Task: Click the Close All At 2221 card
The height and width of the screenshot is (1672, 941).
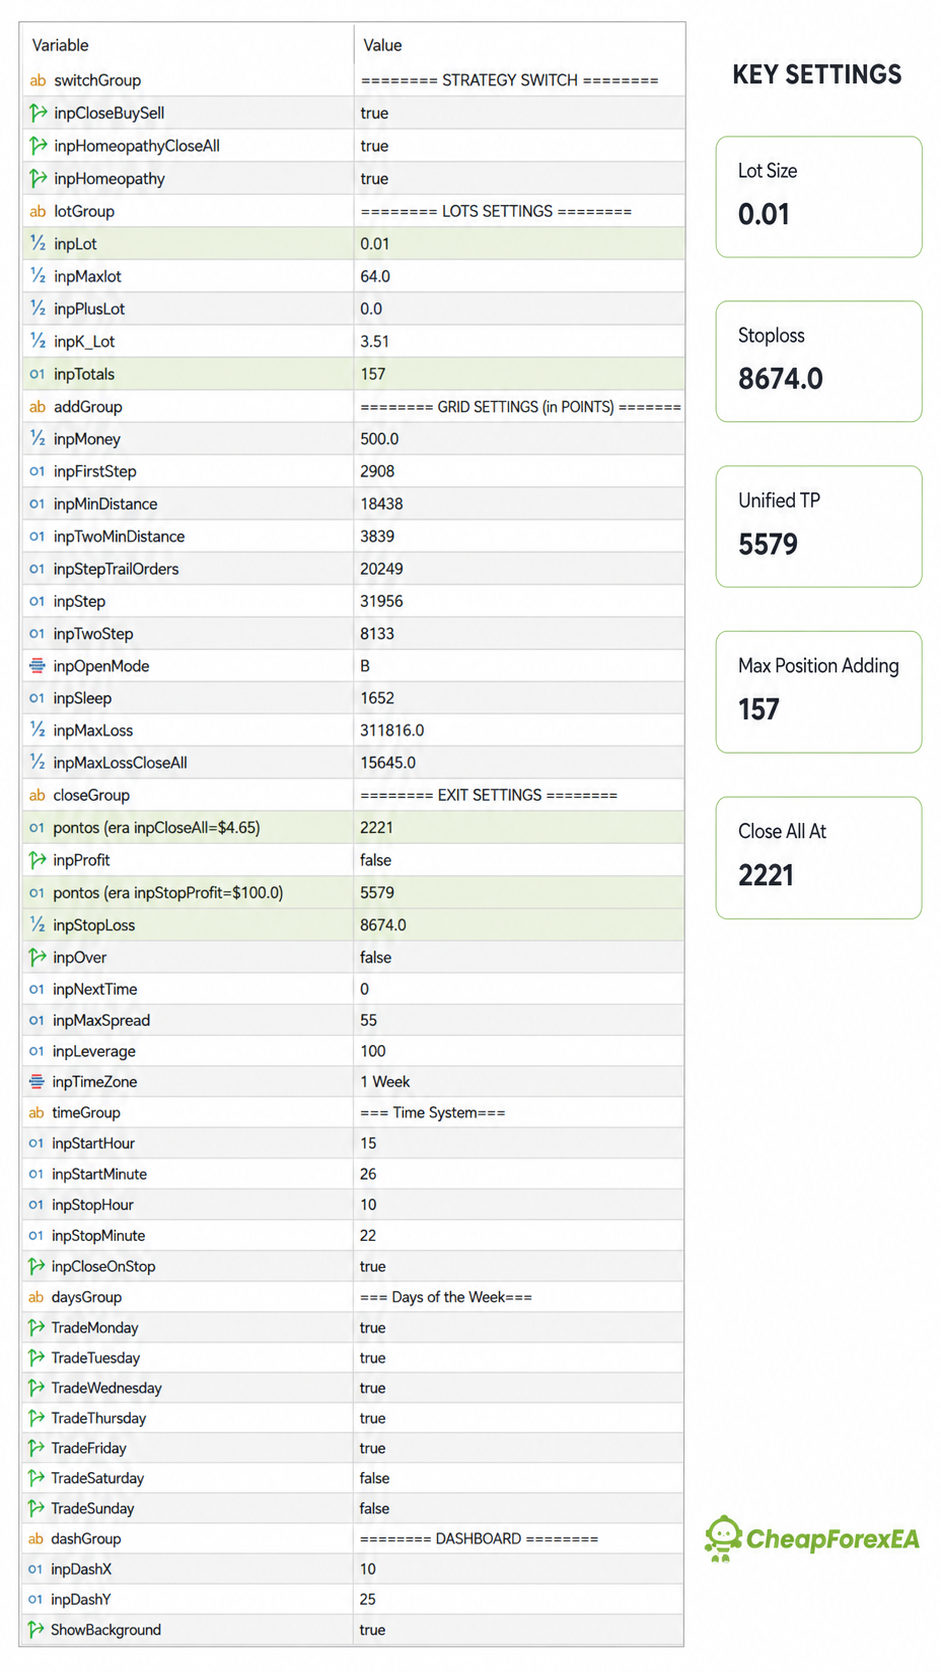Action: coord(819,858)
